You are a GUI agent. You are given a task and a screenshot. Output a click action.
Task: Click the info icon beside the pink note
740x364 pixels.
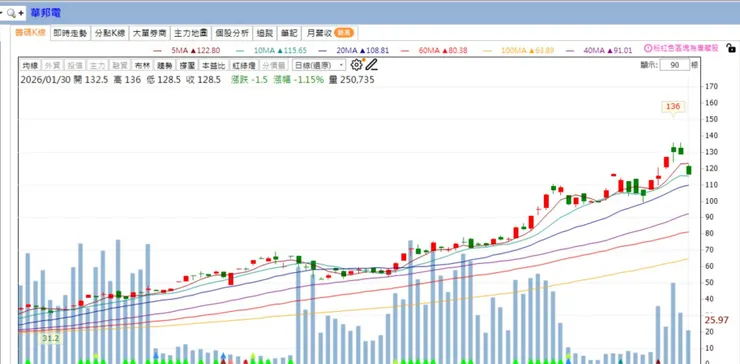click(x=648, y=48)
